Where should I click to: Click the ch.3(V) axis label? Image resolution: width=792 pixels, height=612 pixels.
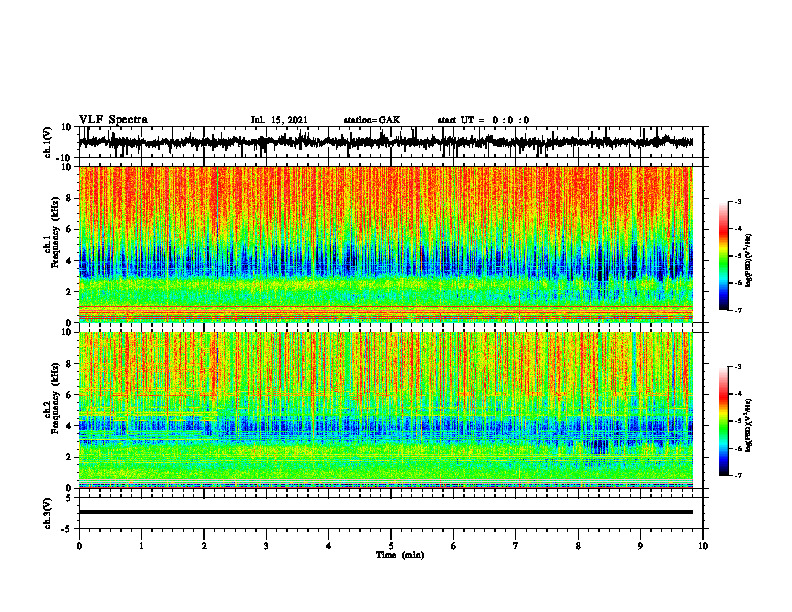click(x=48, y=513)
